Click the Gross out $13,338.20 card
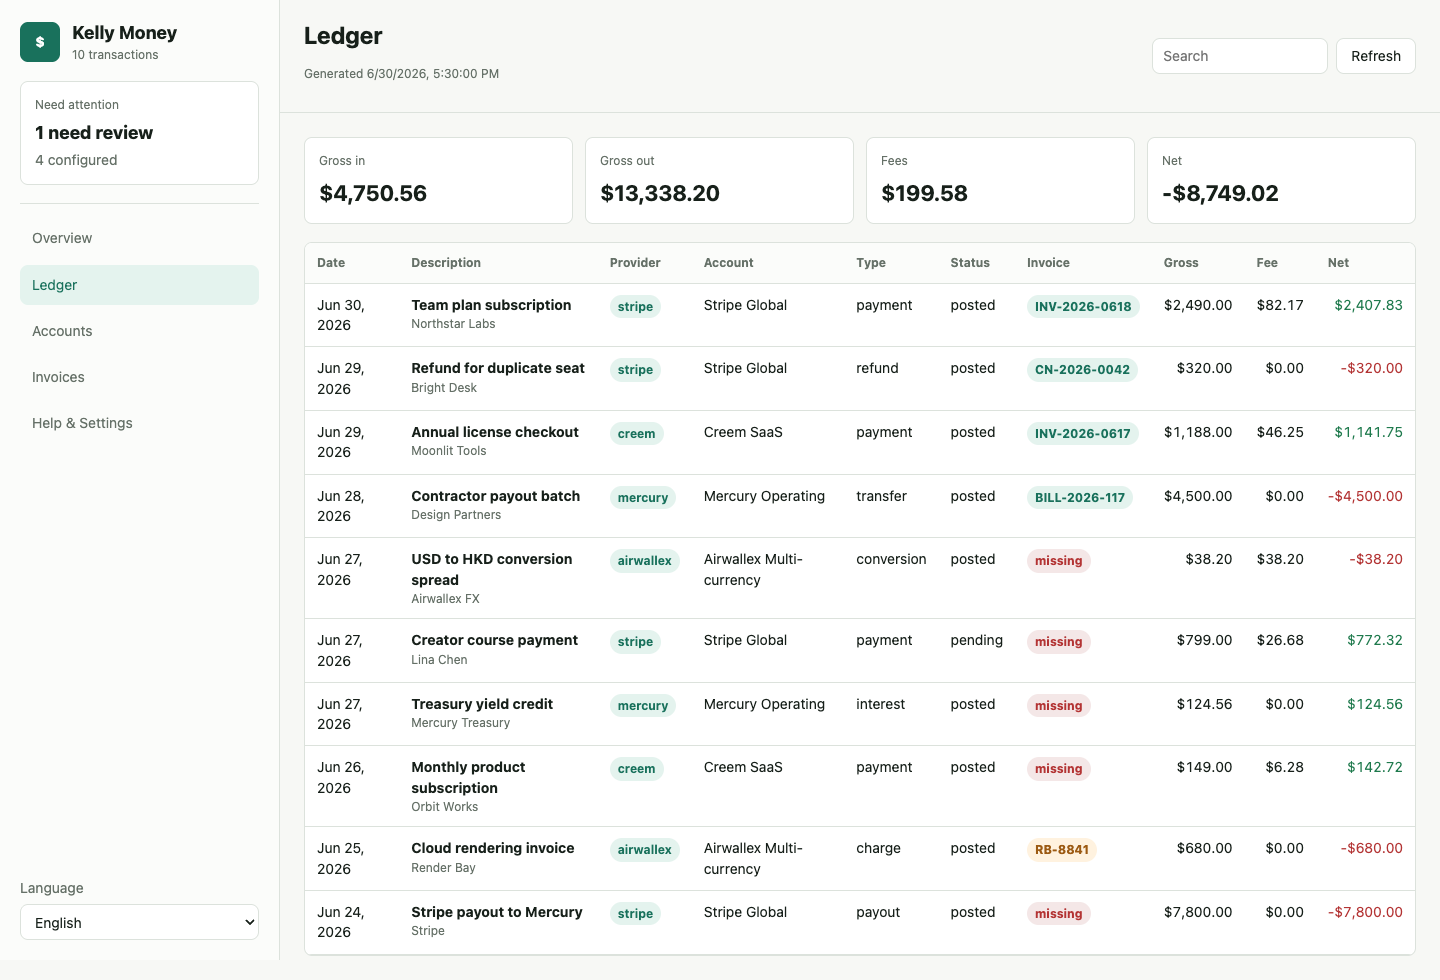The width and height of the screenshot is (1440, 980). [x=719, y=180]
